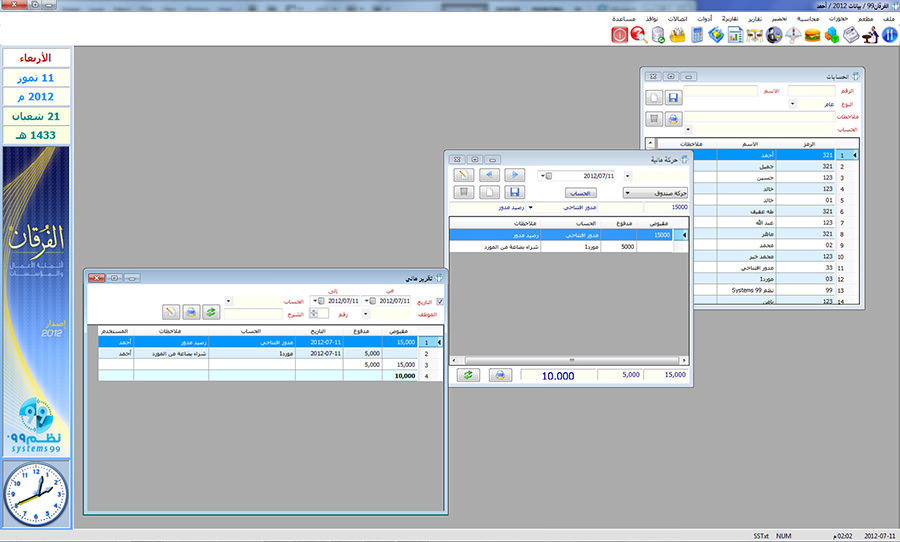Viewport: 900px width, 542px height.
Task: Click the up arrow of accounts list scrollbar
Action: [x=650, y=143]
